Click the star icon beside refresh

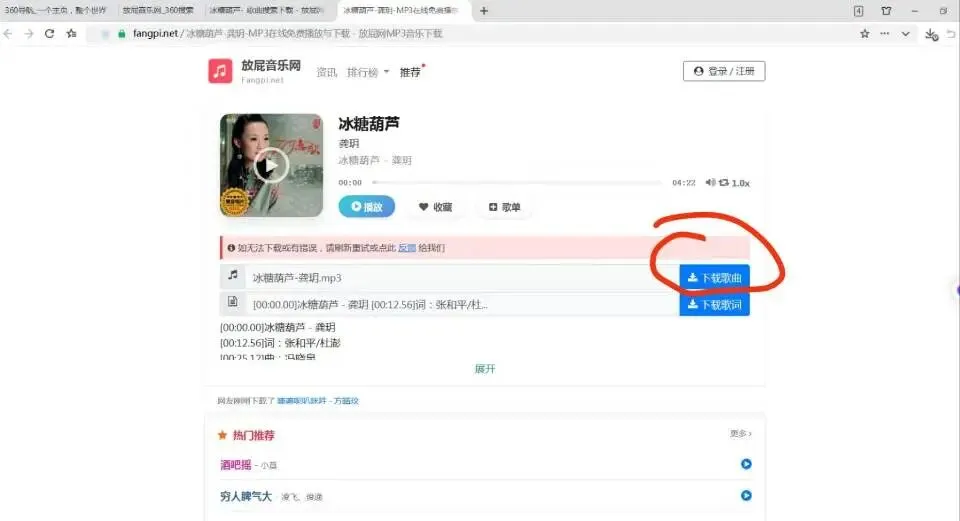tap(72, 34)
